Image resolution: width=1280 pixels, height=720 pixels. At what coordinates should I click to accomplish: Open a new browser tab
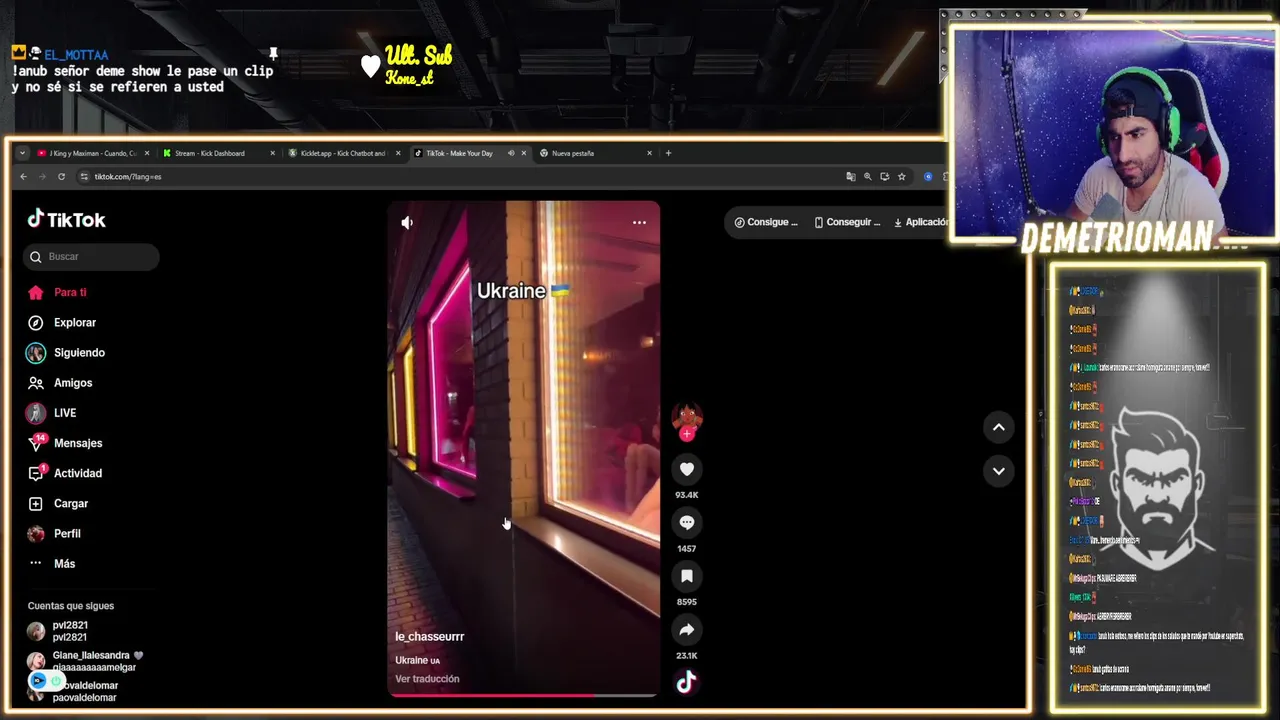tap(668, 153)
